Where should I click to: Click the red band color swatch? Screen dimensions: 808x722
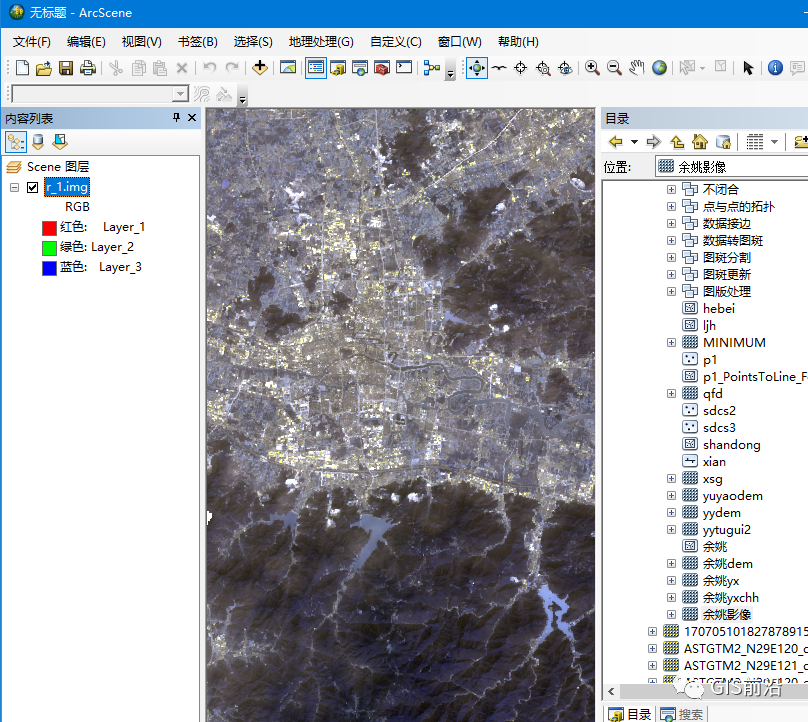[x=49, y=228]
